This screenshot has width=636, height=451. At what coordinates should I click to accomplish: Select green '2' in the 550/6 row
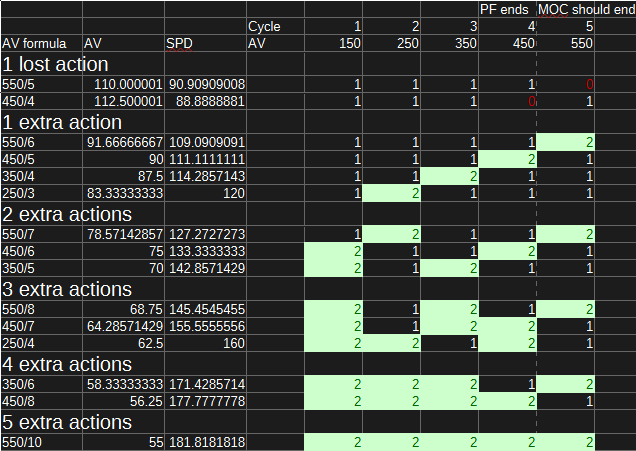(x=565, y=142)
